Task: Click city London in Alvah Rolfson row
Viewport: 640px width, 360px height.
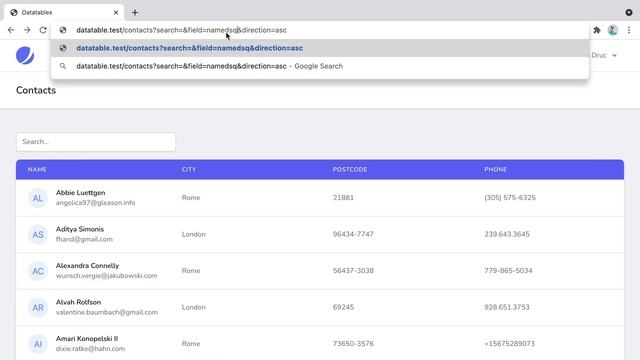Action: 193,307
